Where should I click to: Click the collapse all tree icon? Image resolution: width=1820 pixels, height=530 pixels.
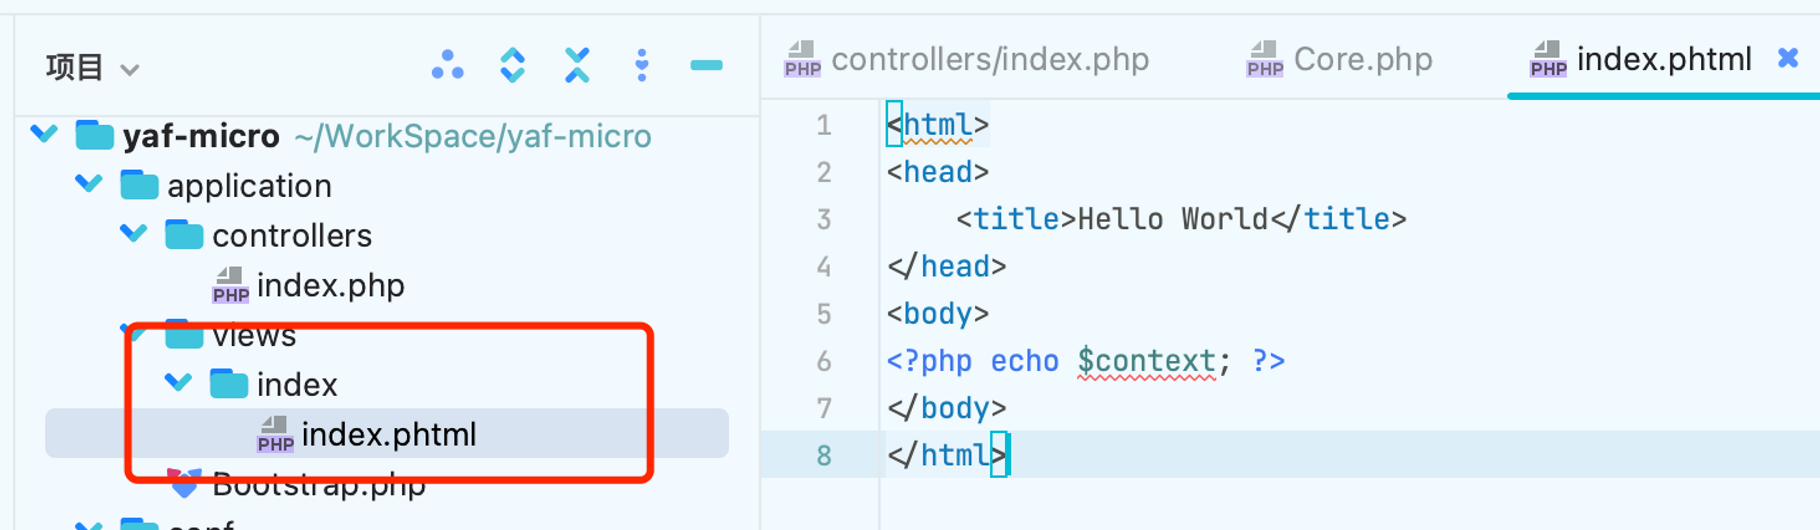click(577, 66)
